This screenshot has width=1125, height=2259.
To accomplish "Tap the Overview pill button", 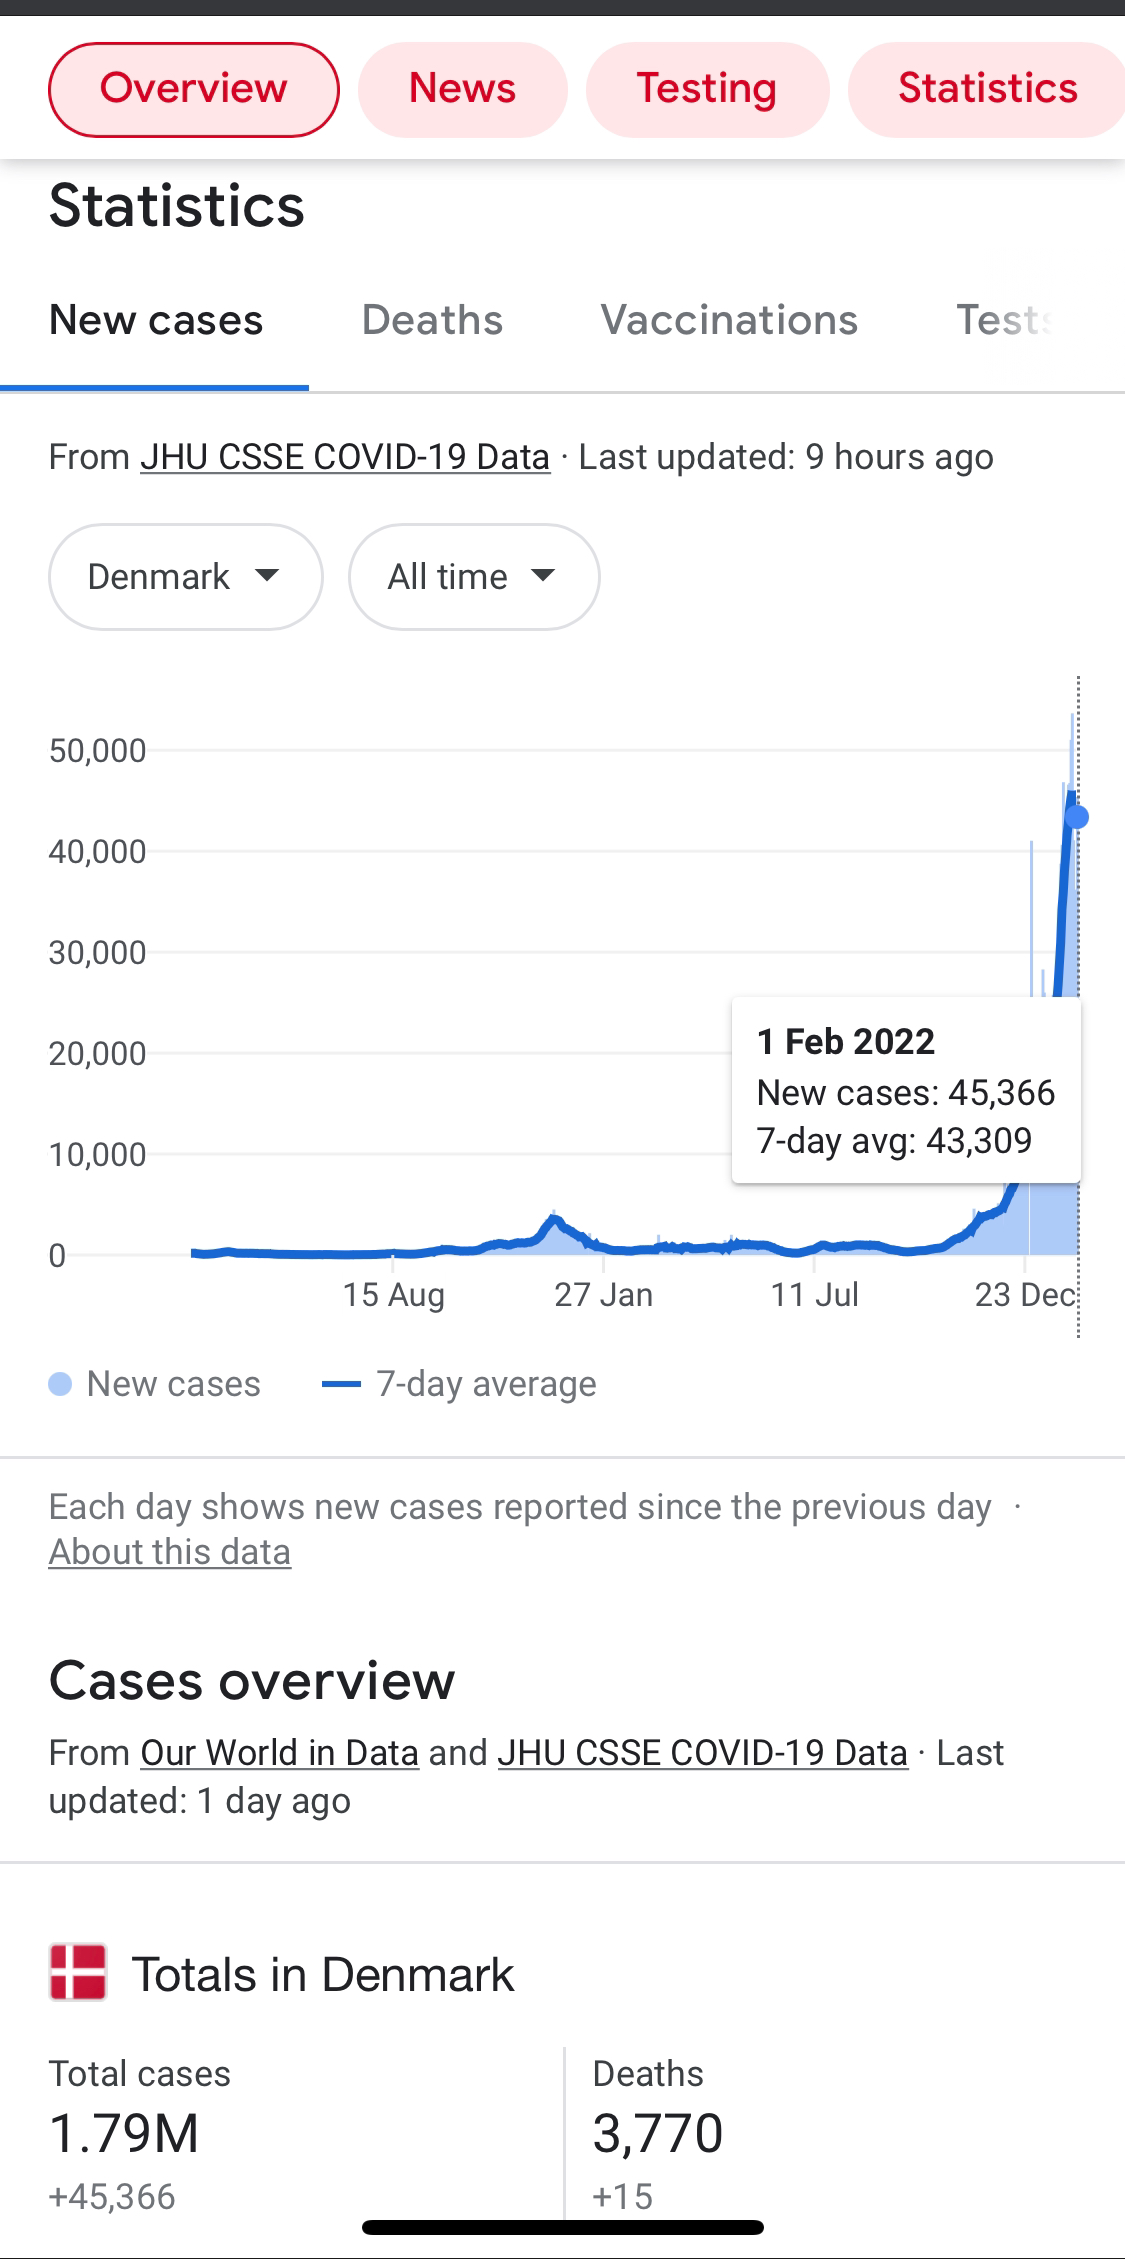I will [x=194, y=89].
